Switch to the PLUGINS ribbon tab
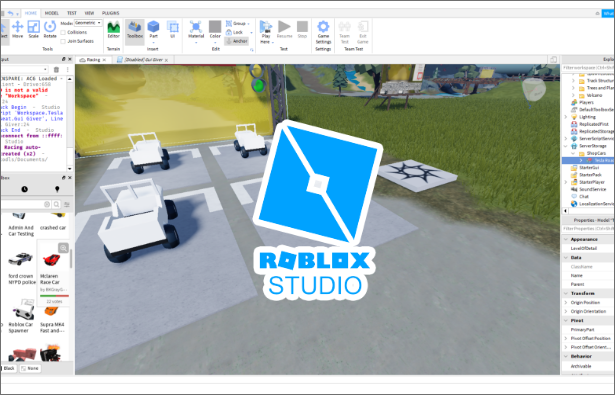 pyautogui.click(x=111, y=13)
